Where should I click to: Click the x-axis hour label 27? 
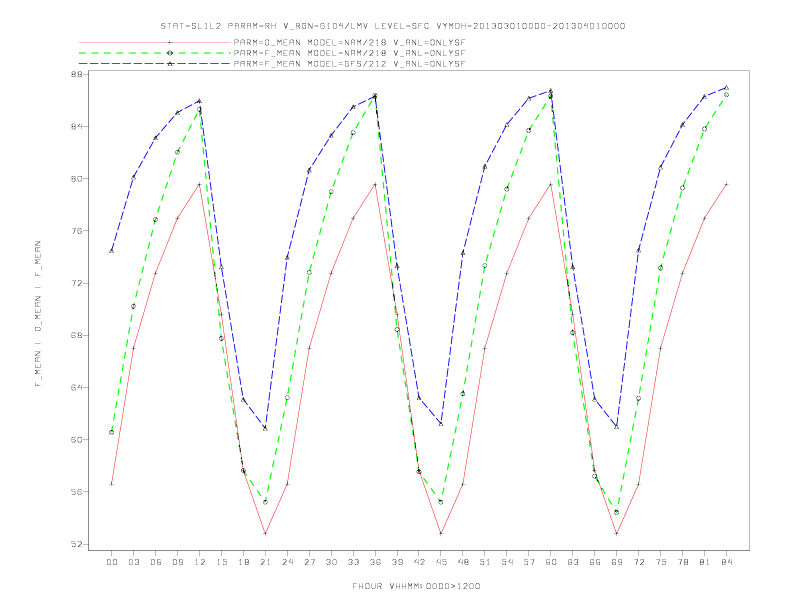pos(309,562)
